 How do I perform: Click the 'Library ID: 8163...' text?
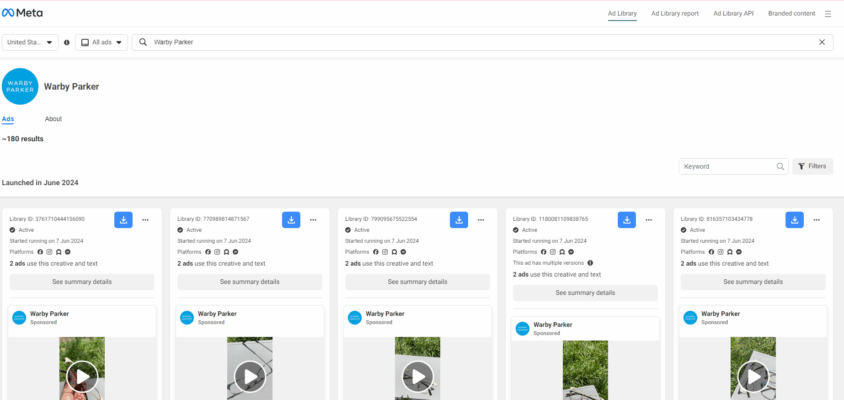pyautogui.click(x=716, y=219)
